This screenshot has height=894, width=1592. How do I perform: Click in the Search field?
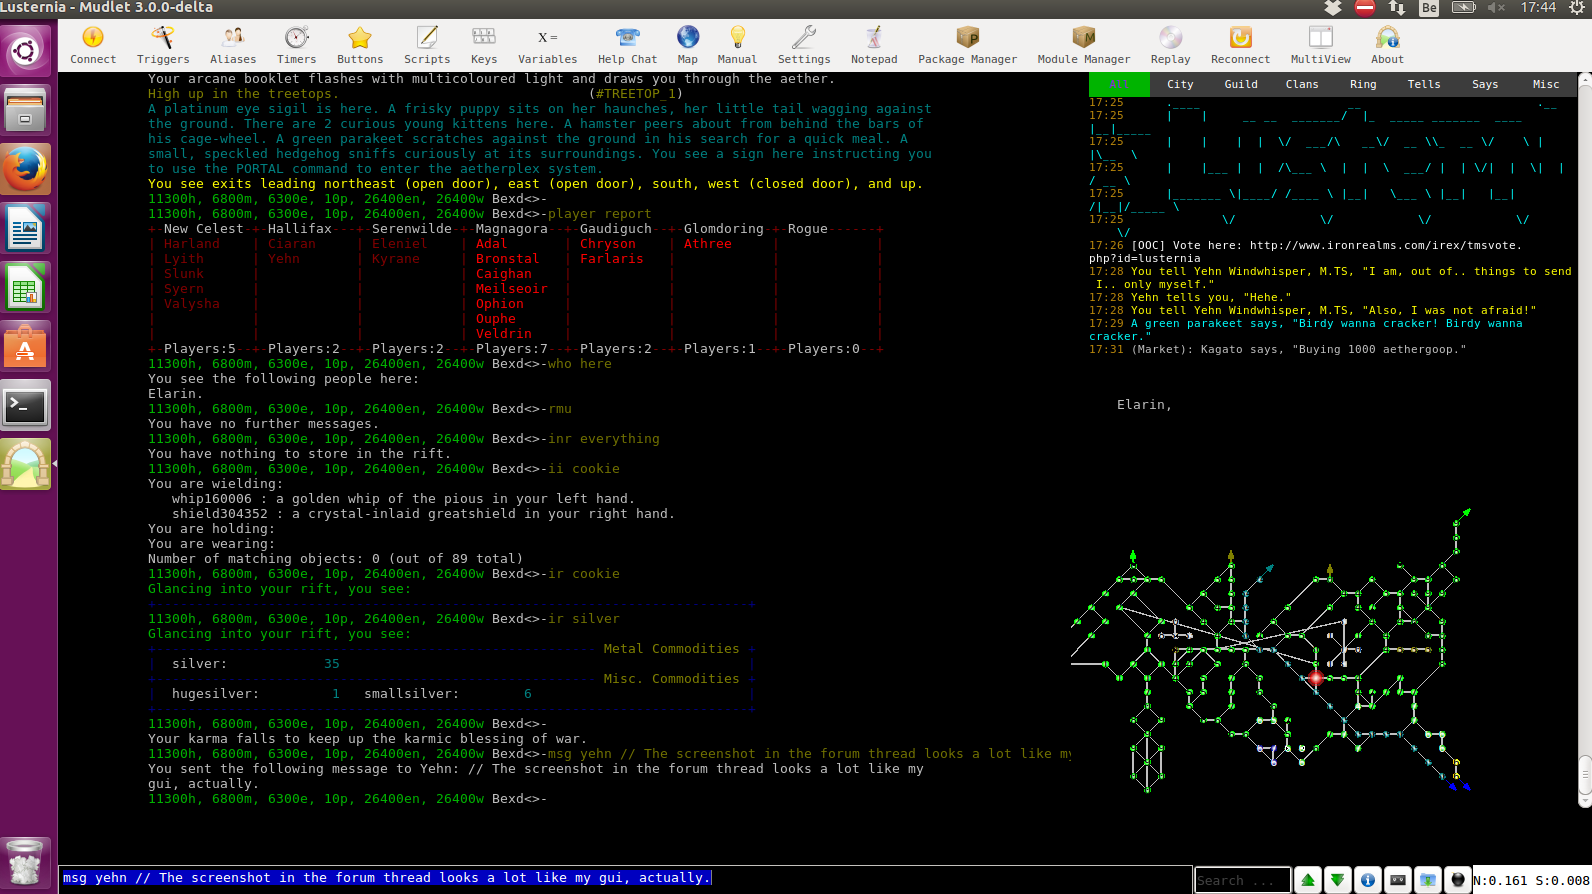pyautogui.click(x=1242, y=880)
